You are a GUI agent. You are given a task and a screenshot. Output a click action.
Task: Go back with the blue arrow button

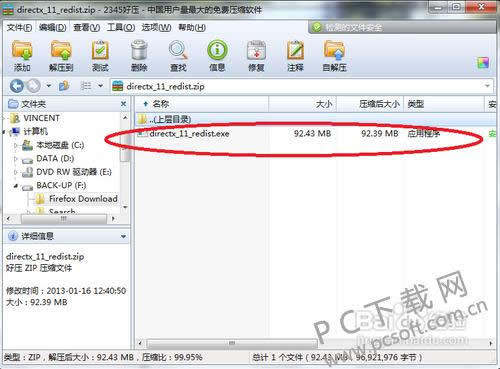pyautogui.click(x=17, y=86)
